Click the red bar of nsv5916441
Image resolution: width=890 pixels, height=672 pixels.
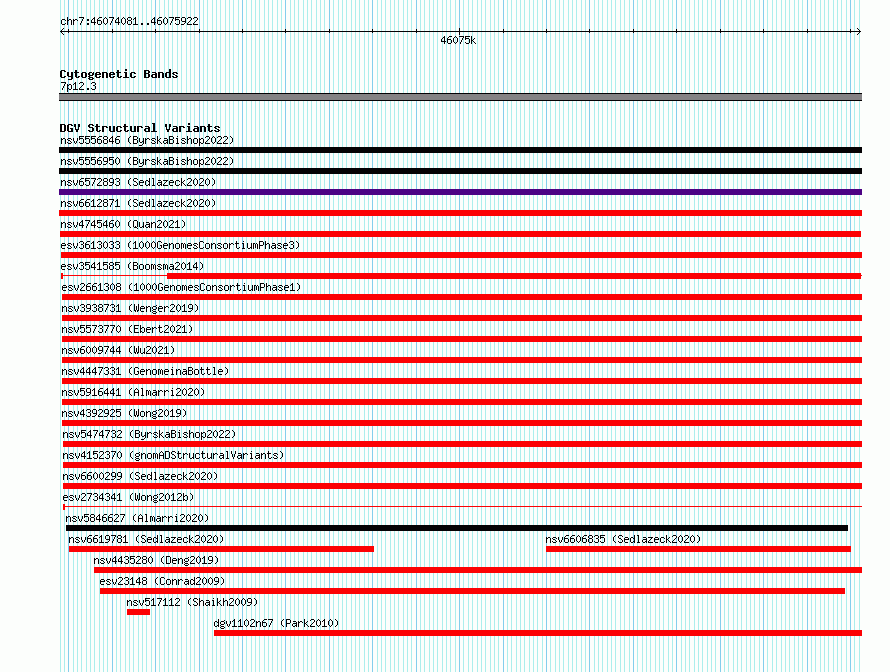coord(461,402)
